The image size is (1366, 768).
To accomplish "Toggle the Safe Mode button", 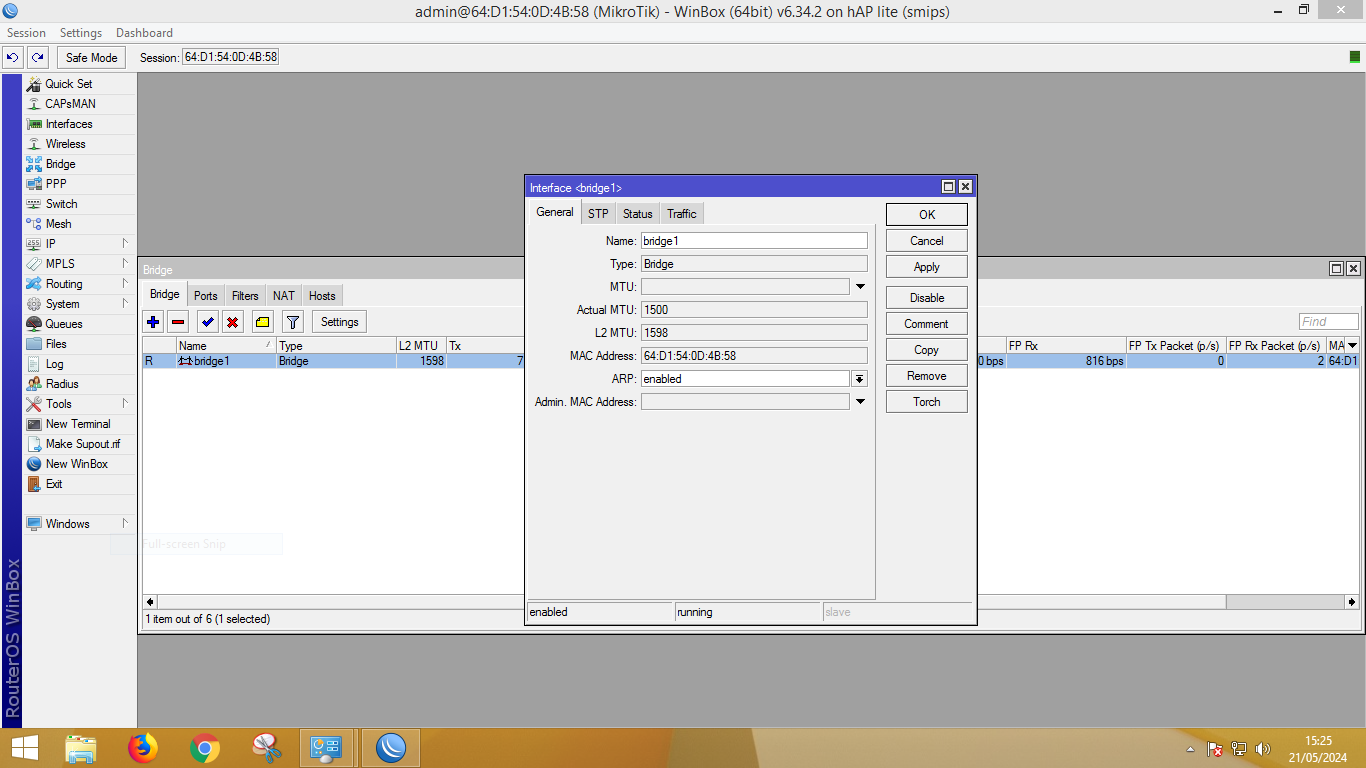I will tap(91, 58).
